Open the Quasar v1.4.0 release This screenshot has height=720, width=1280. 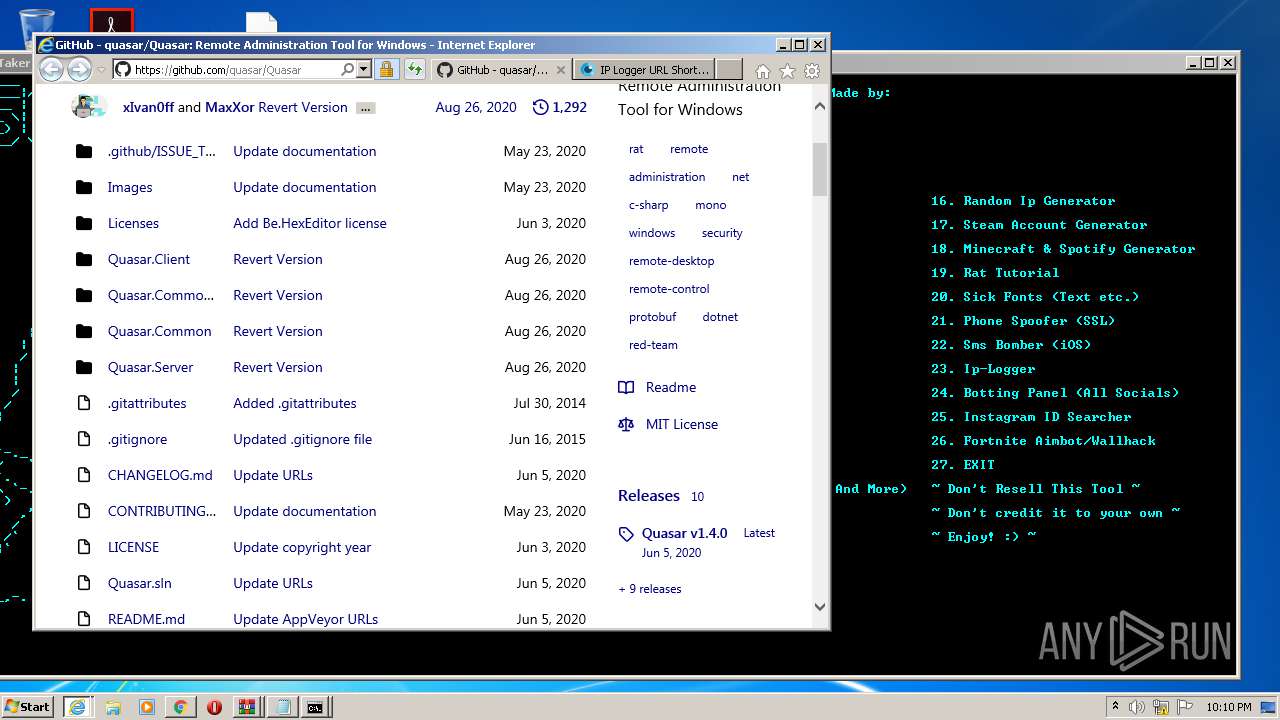pyautogui.click(x=684, y=533)
